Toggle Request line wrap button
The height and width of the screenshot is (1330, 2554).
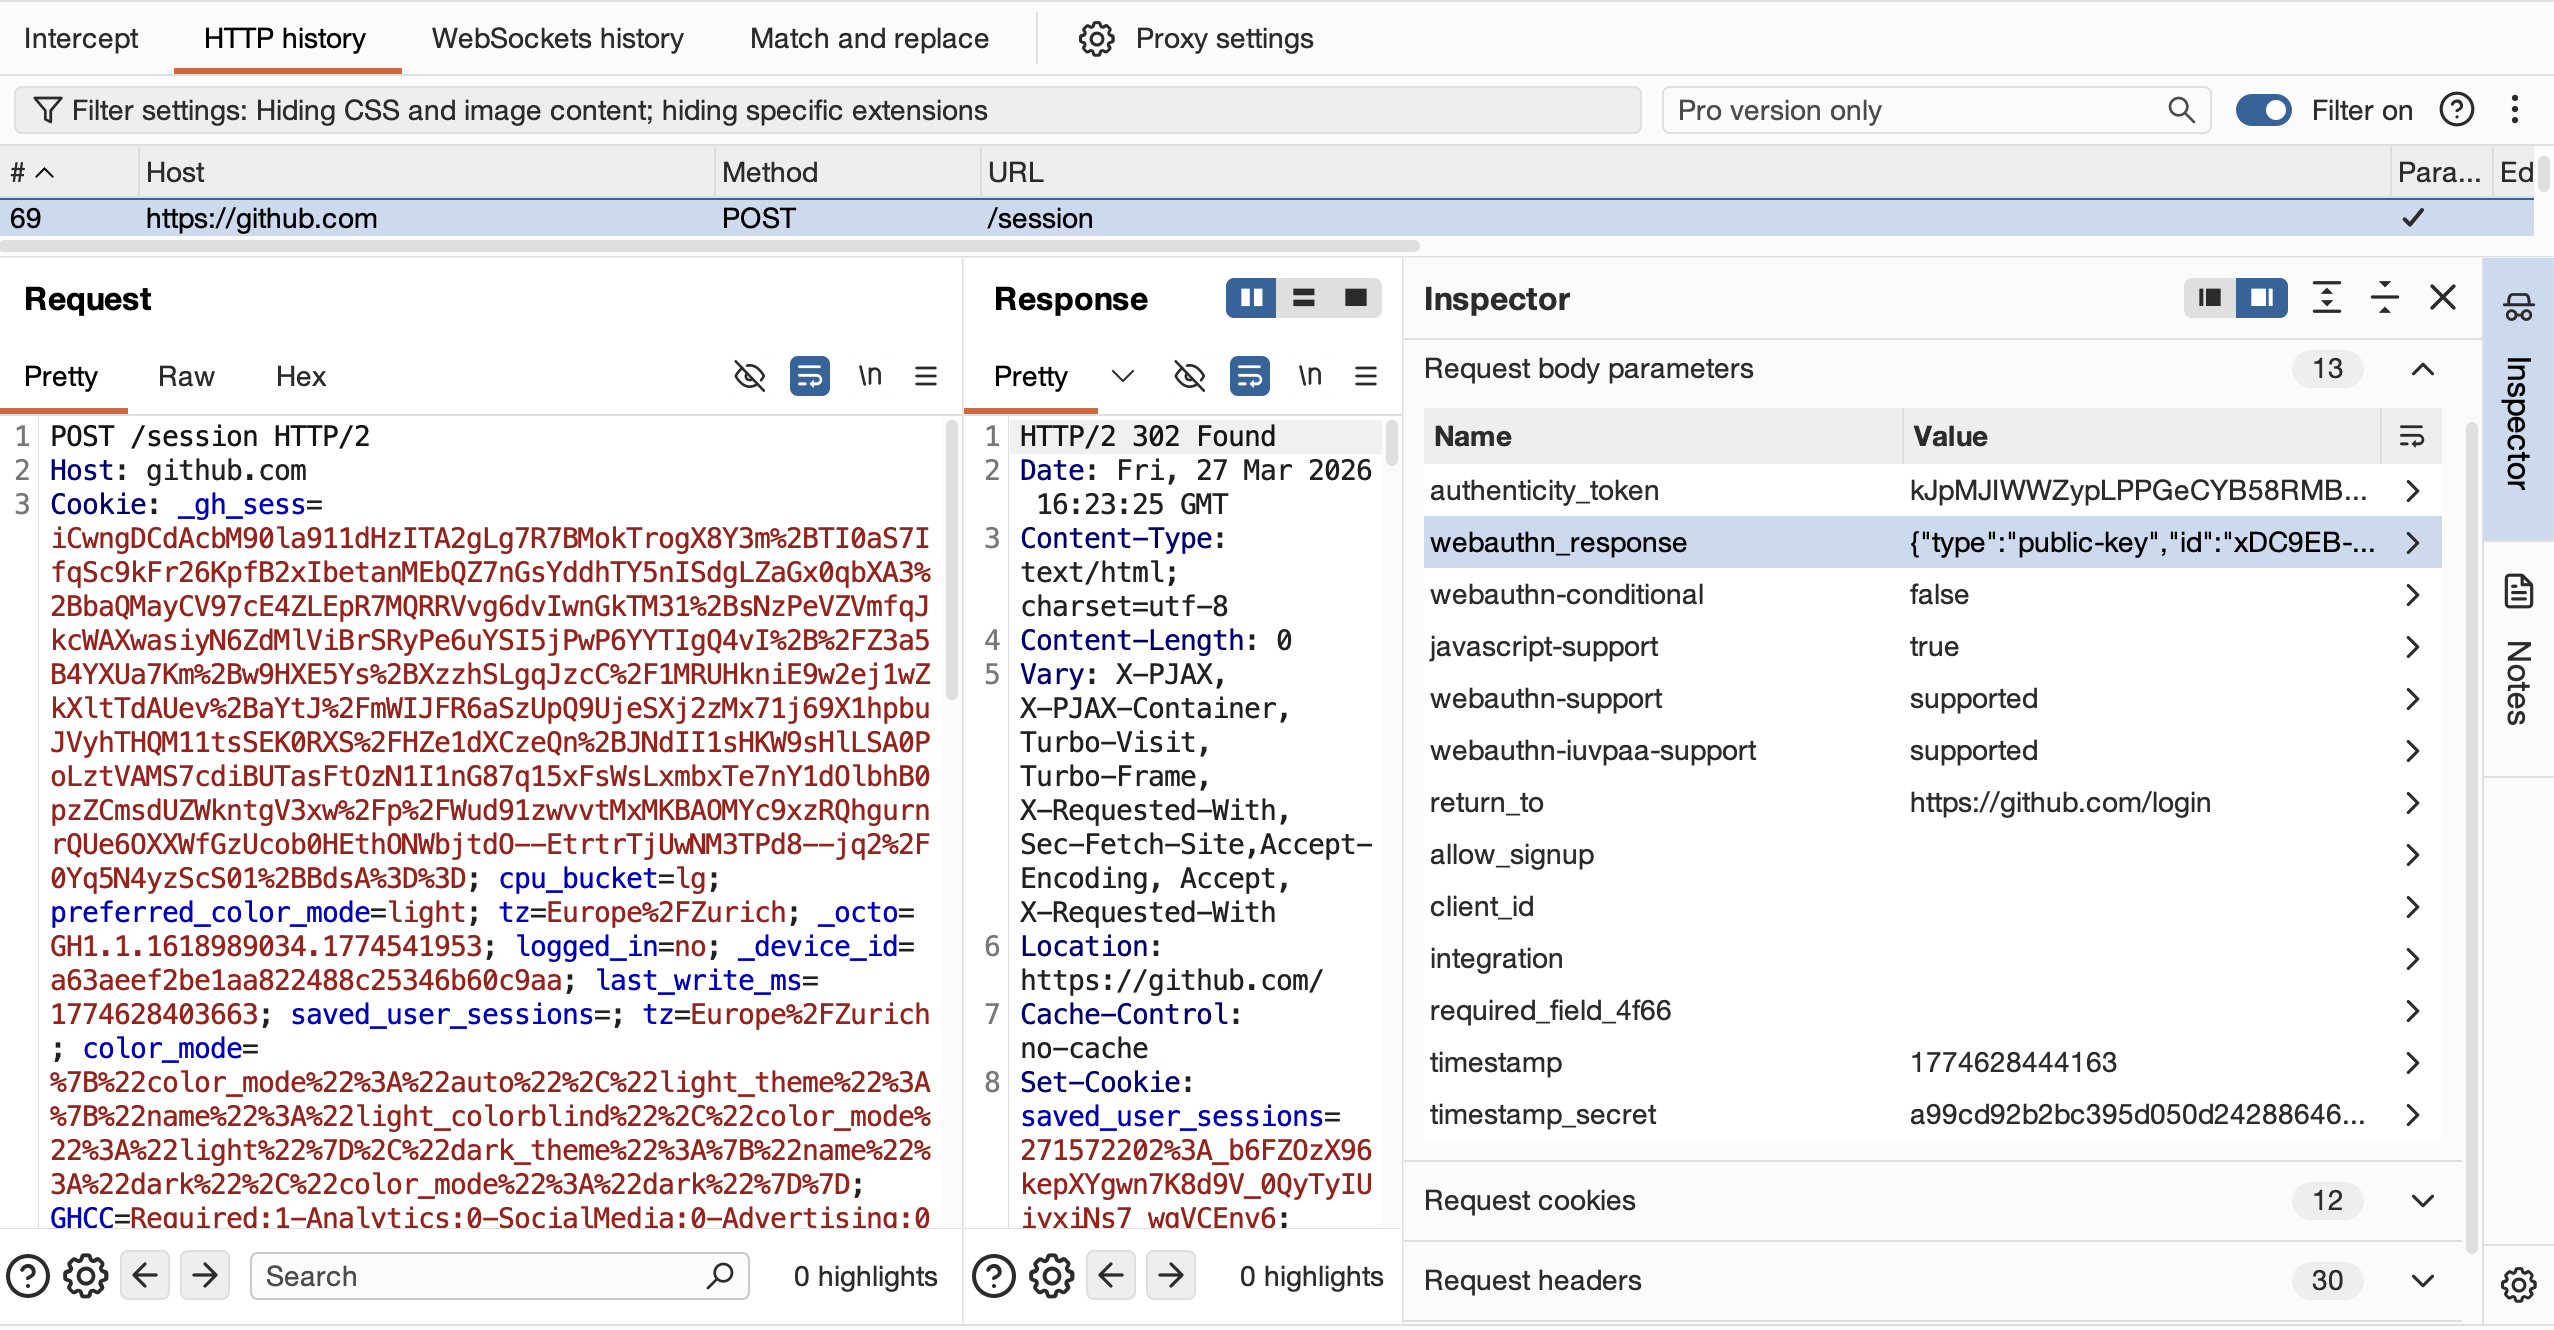click(x=810, y=376)
